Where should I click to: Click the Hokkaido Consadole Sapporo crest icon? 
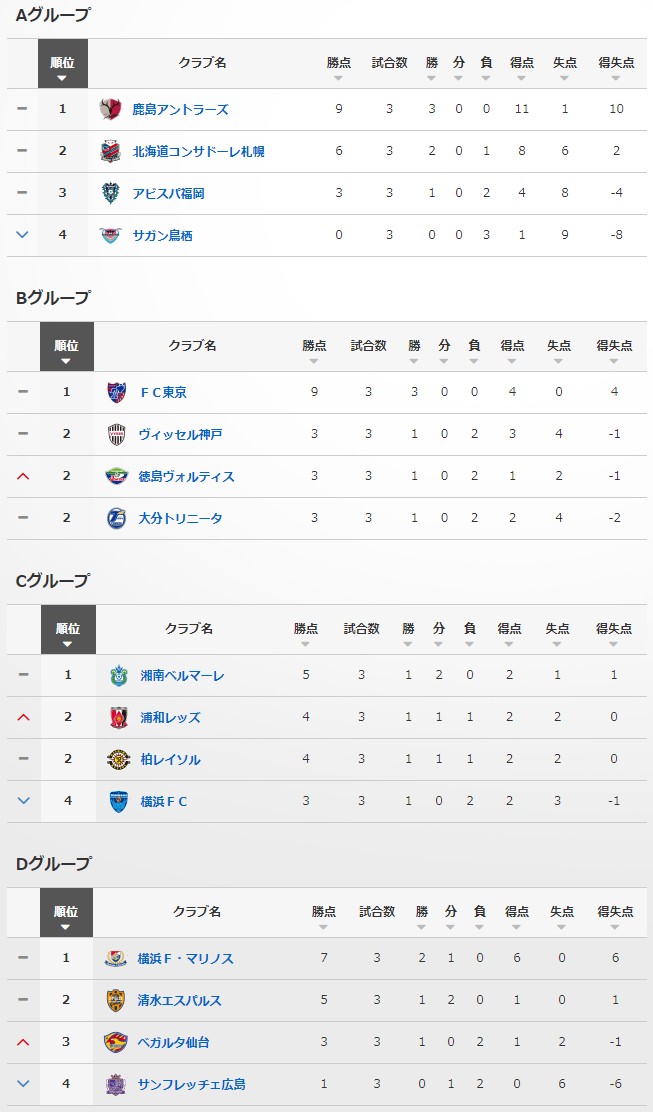click(x=111, y=151)
